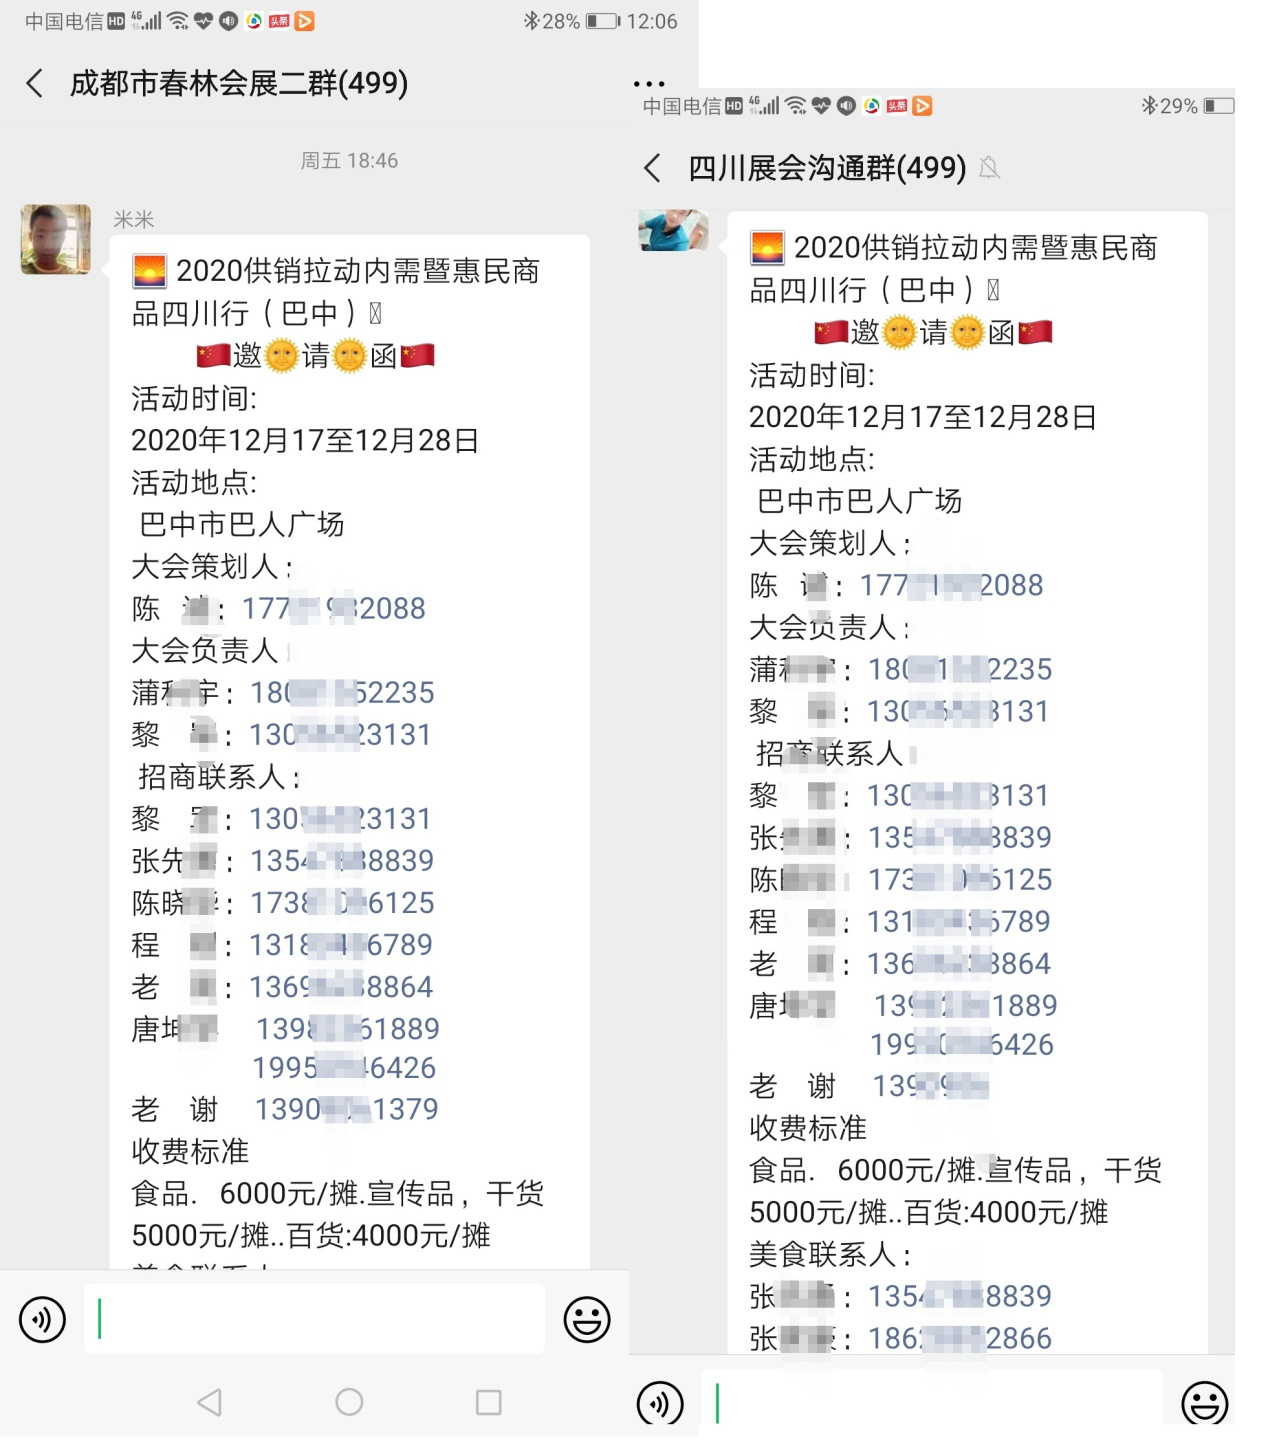Image resolution: width=1268 pixels, height=1452 pixels.
Task: Tap back arrow in 四川展会沟通群 chat
Action: [x=653, y=168]
